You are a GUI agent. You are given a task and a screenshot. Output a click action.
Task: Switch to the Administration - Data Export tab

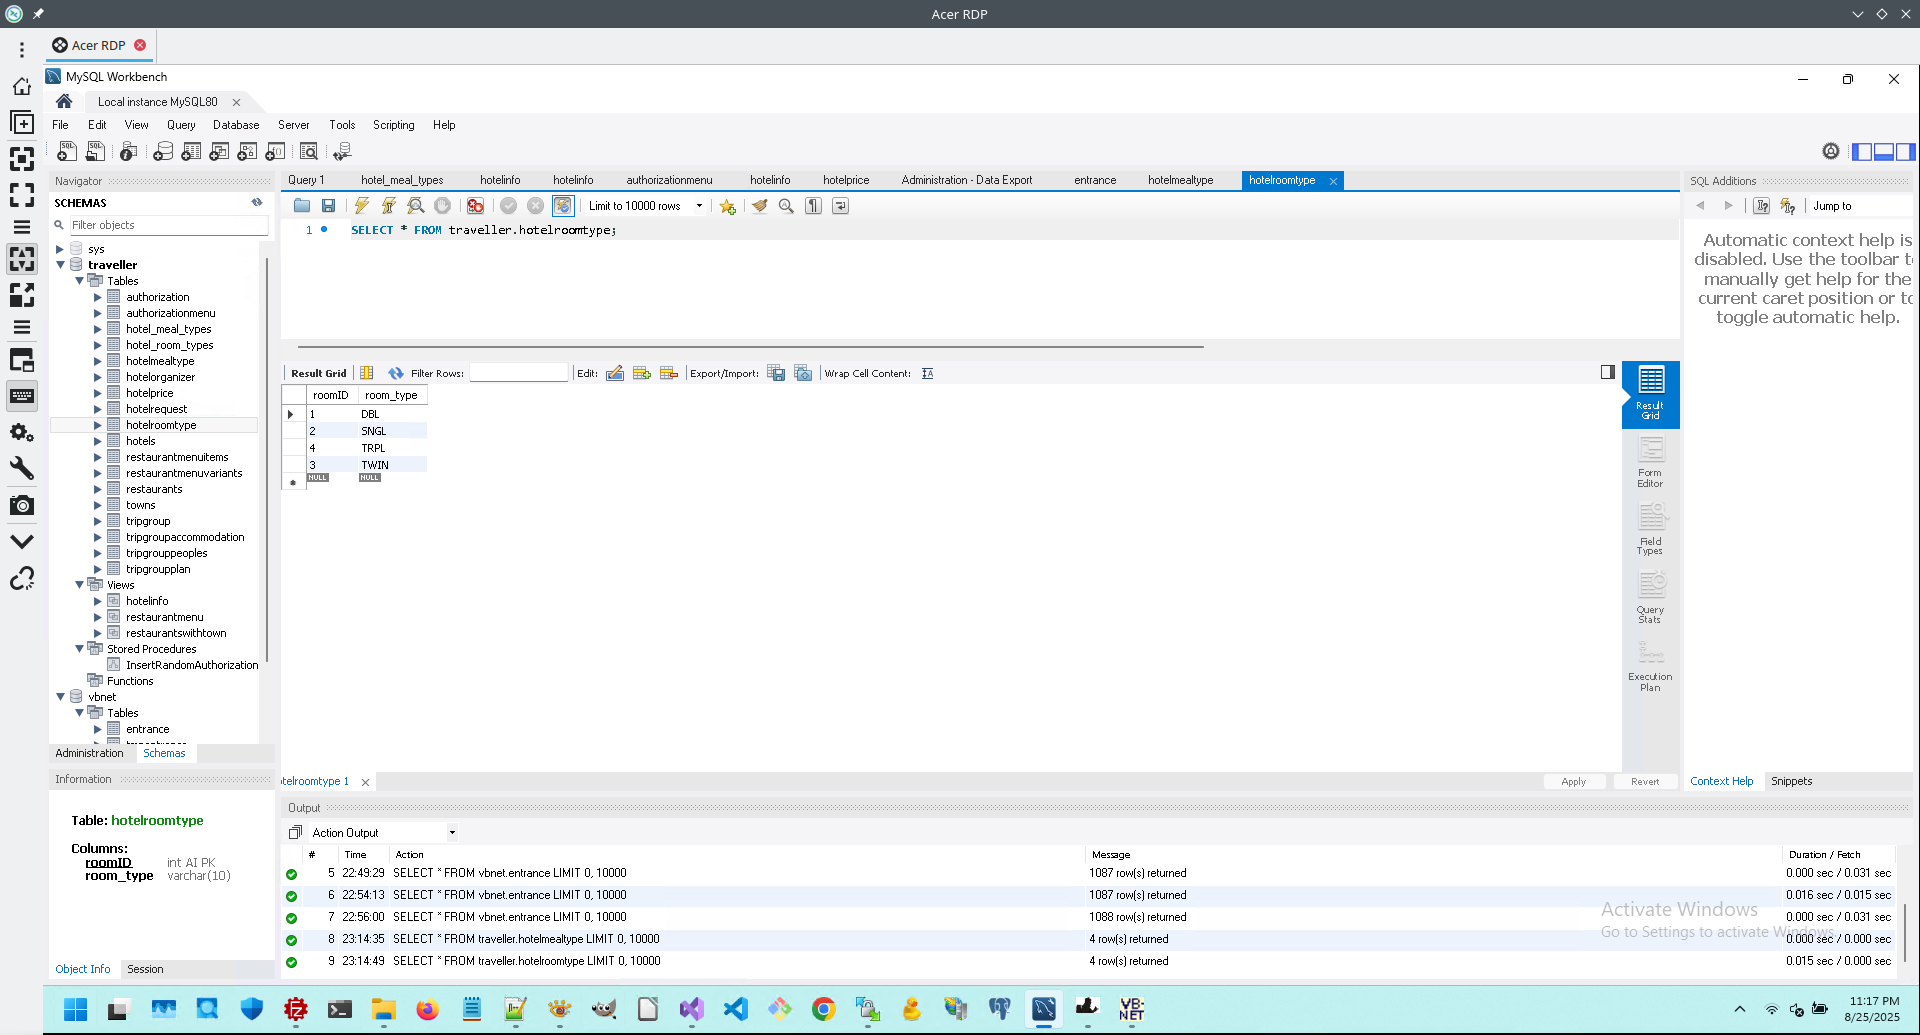click(966, 180)
